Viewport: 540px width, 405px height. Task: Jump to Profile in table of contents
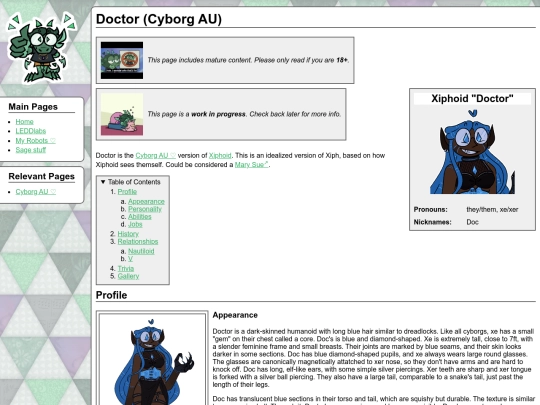click(127, 191)
